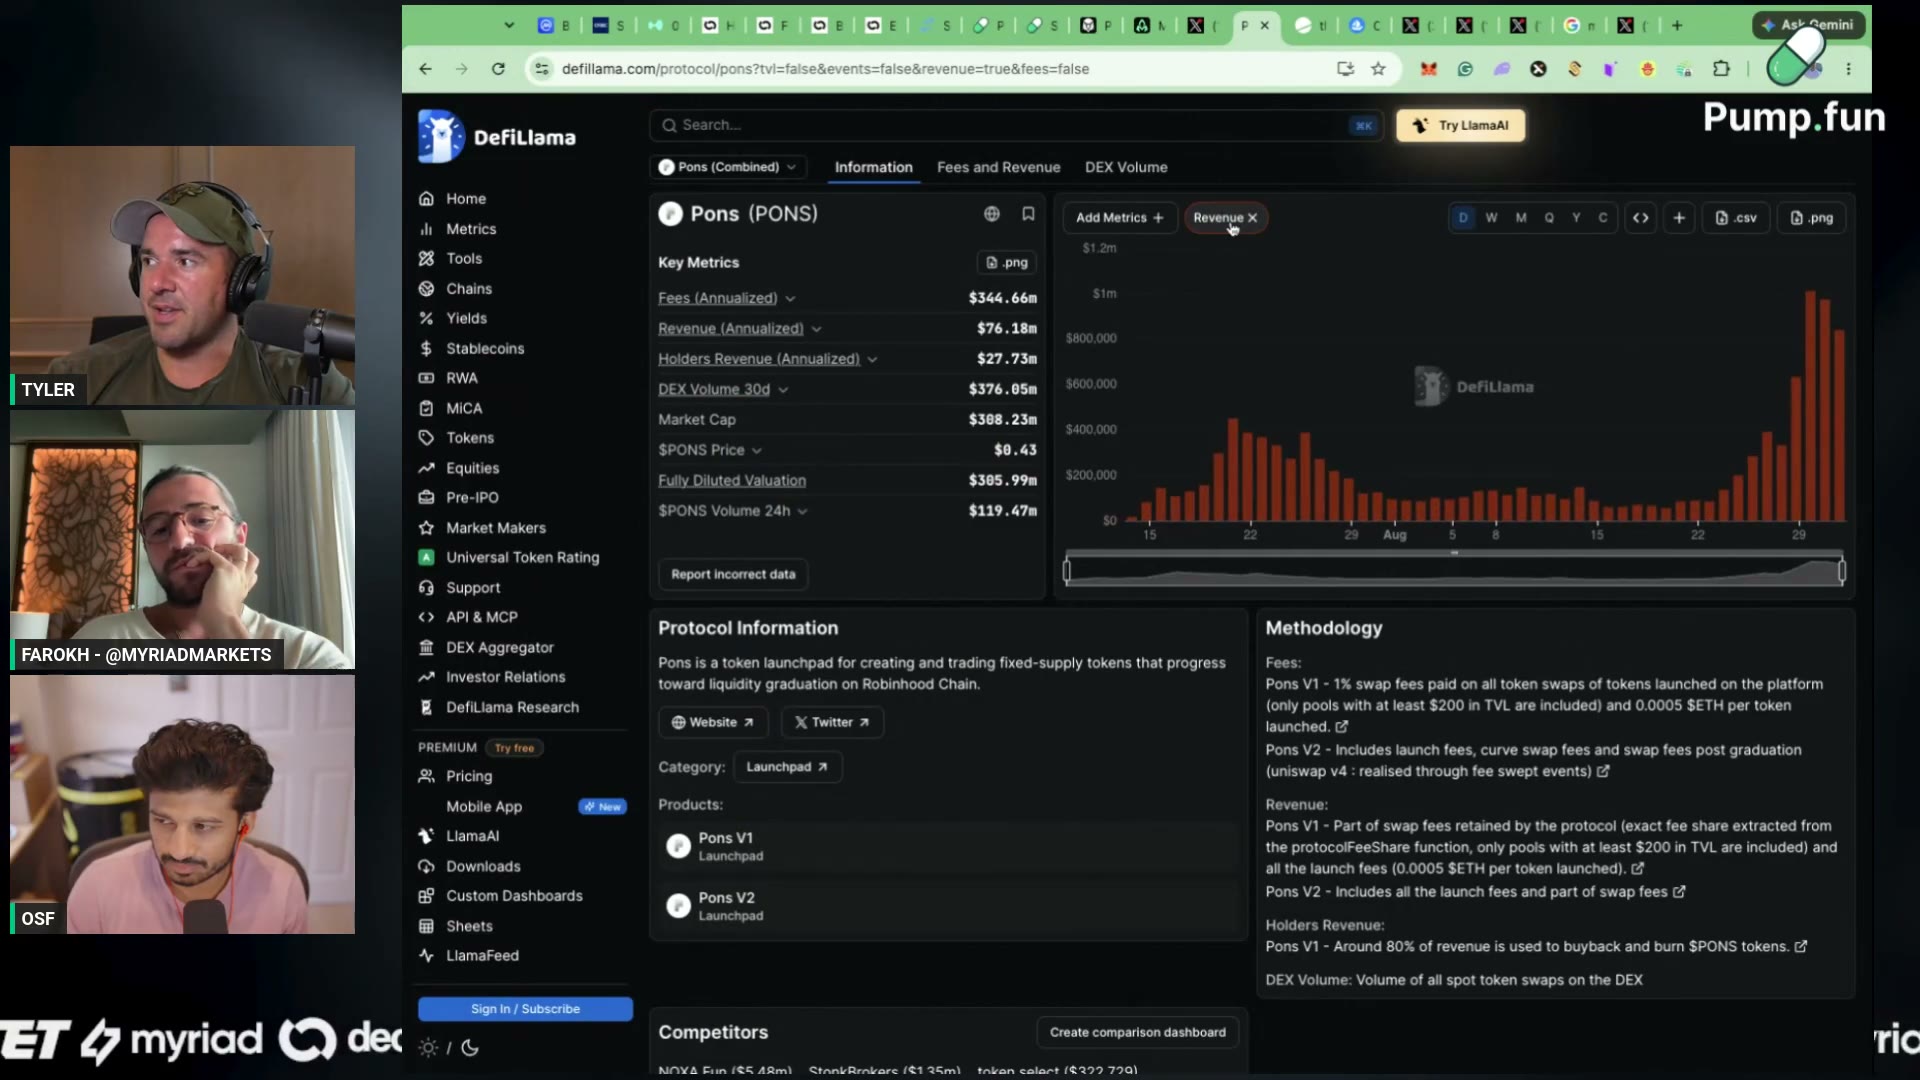
Task: Select daily D chart interval
Action: [x=1463, y=217]
